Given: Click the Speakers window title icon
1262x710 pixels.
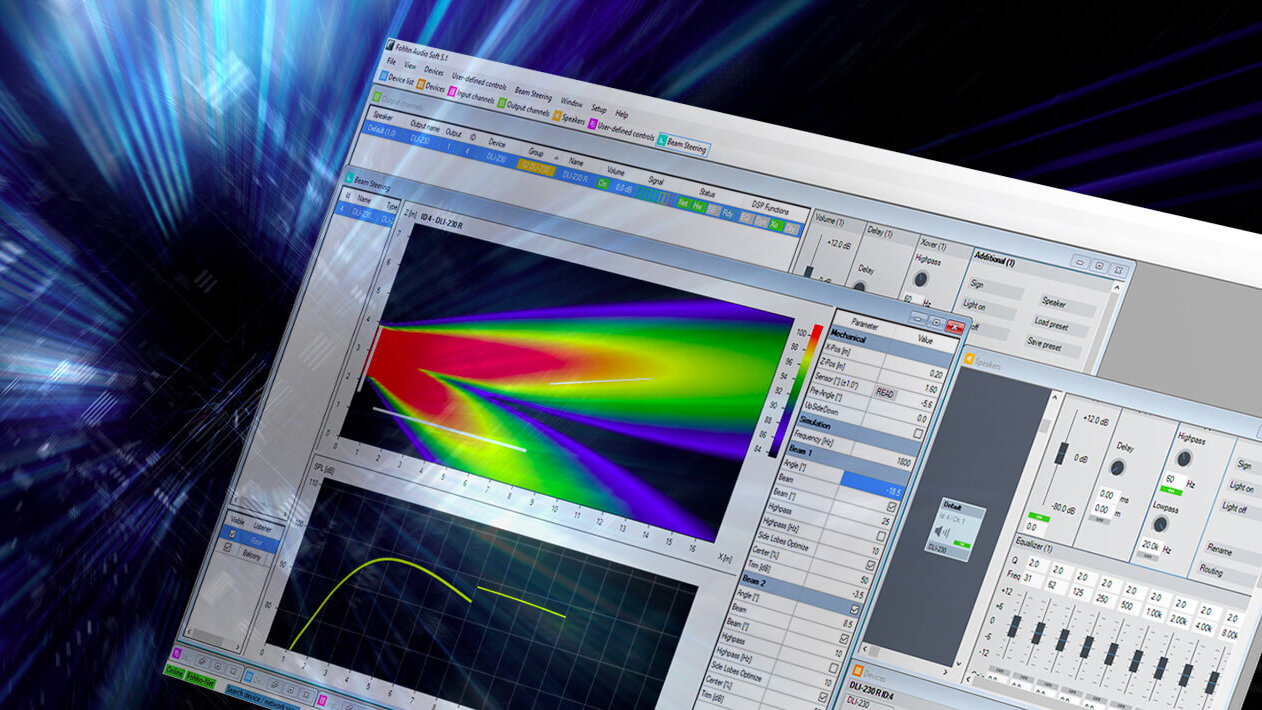Looking at the screenshot, I should coord(968,359).
